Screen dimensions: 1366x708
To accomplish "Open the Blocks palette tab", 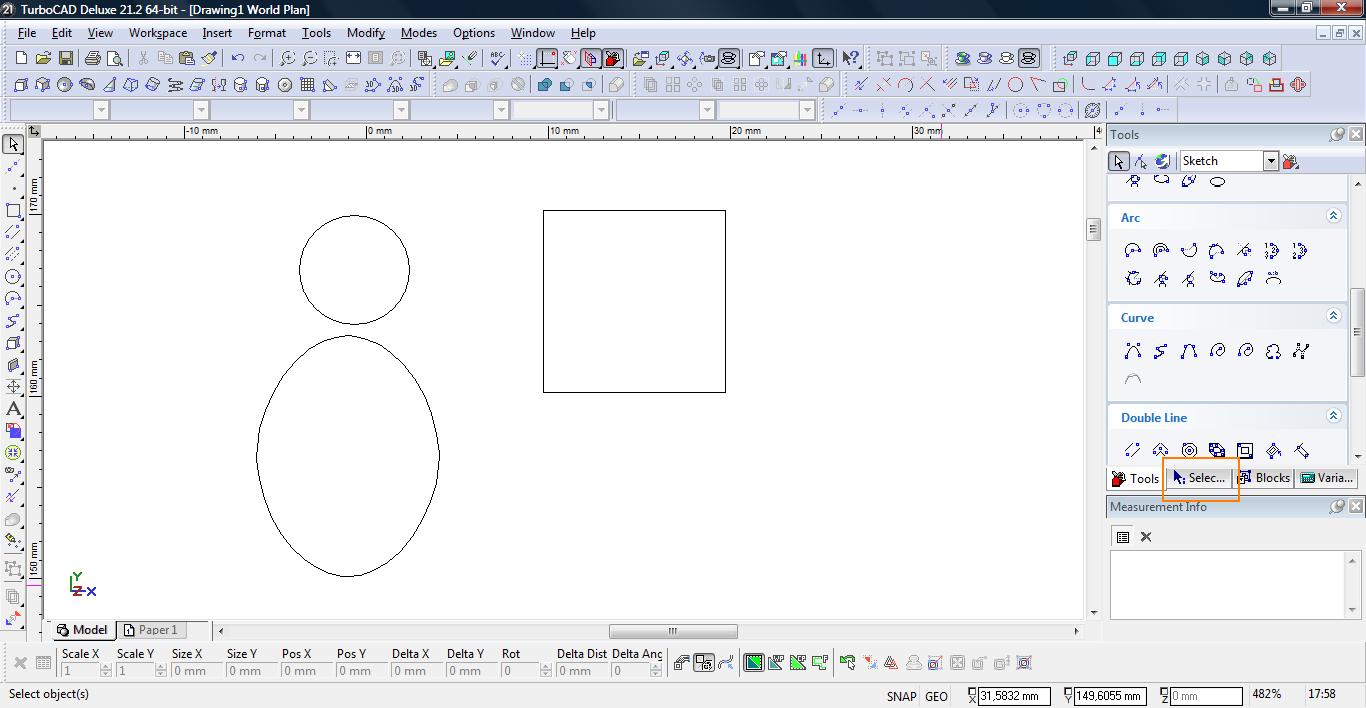I will tap(1264, 478).
